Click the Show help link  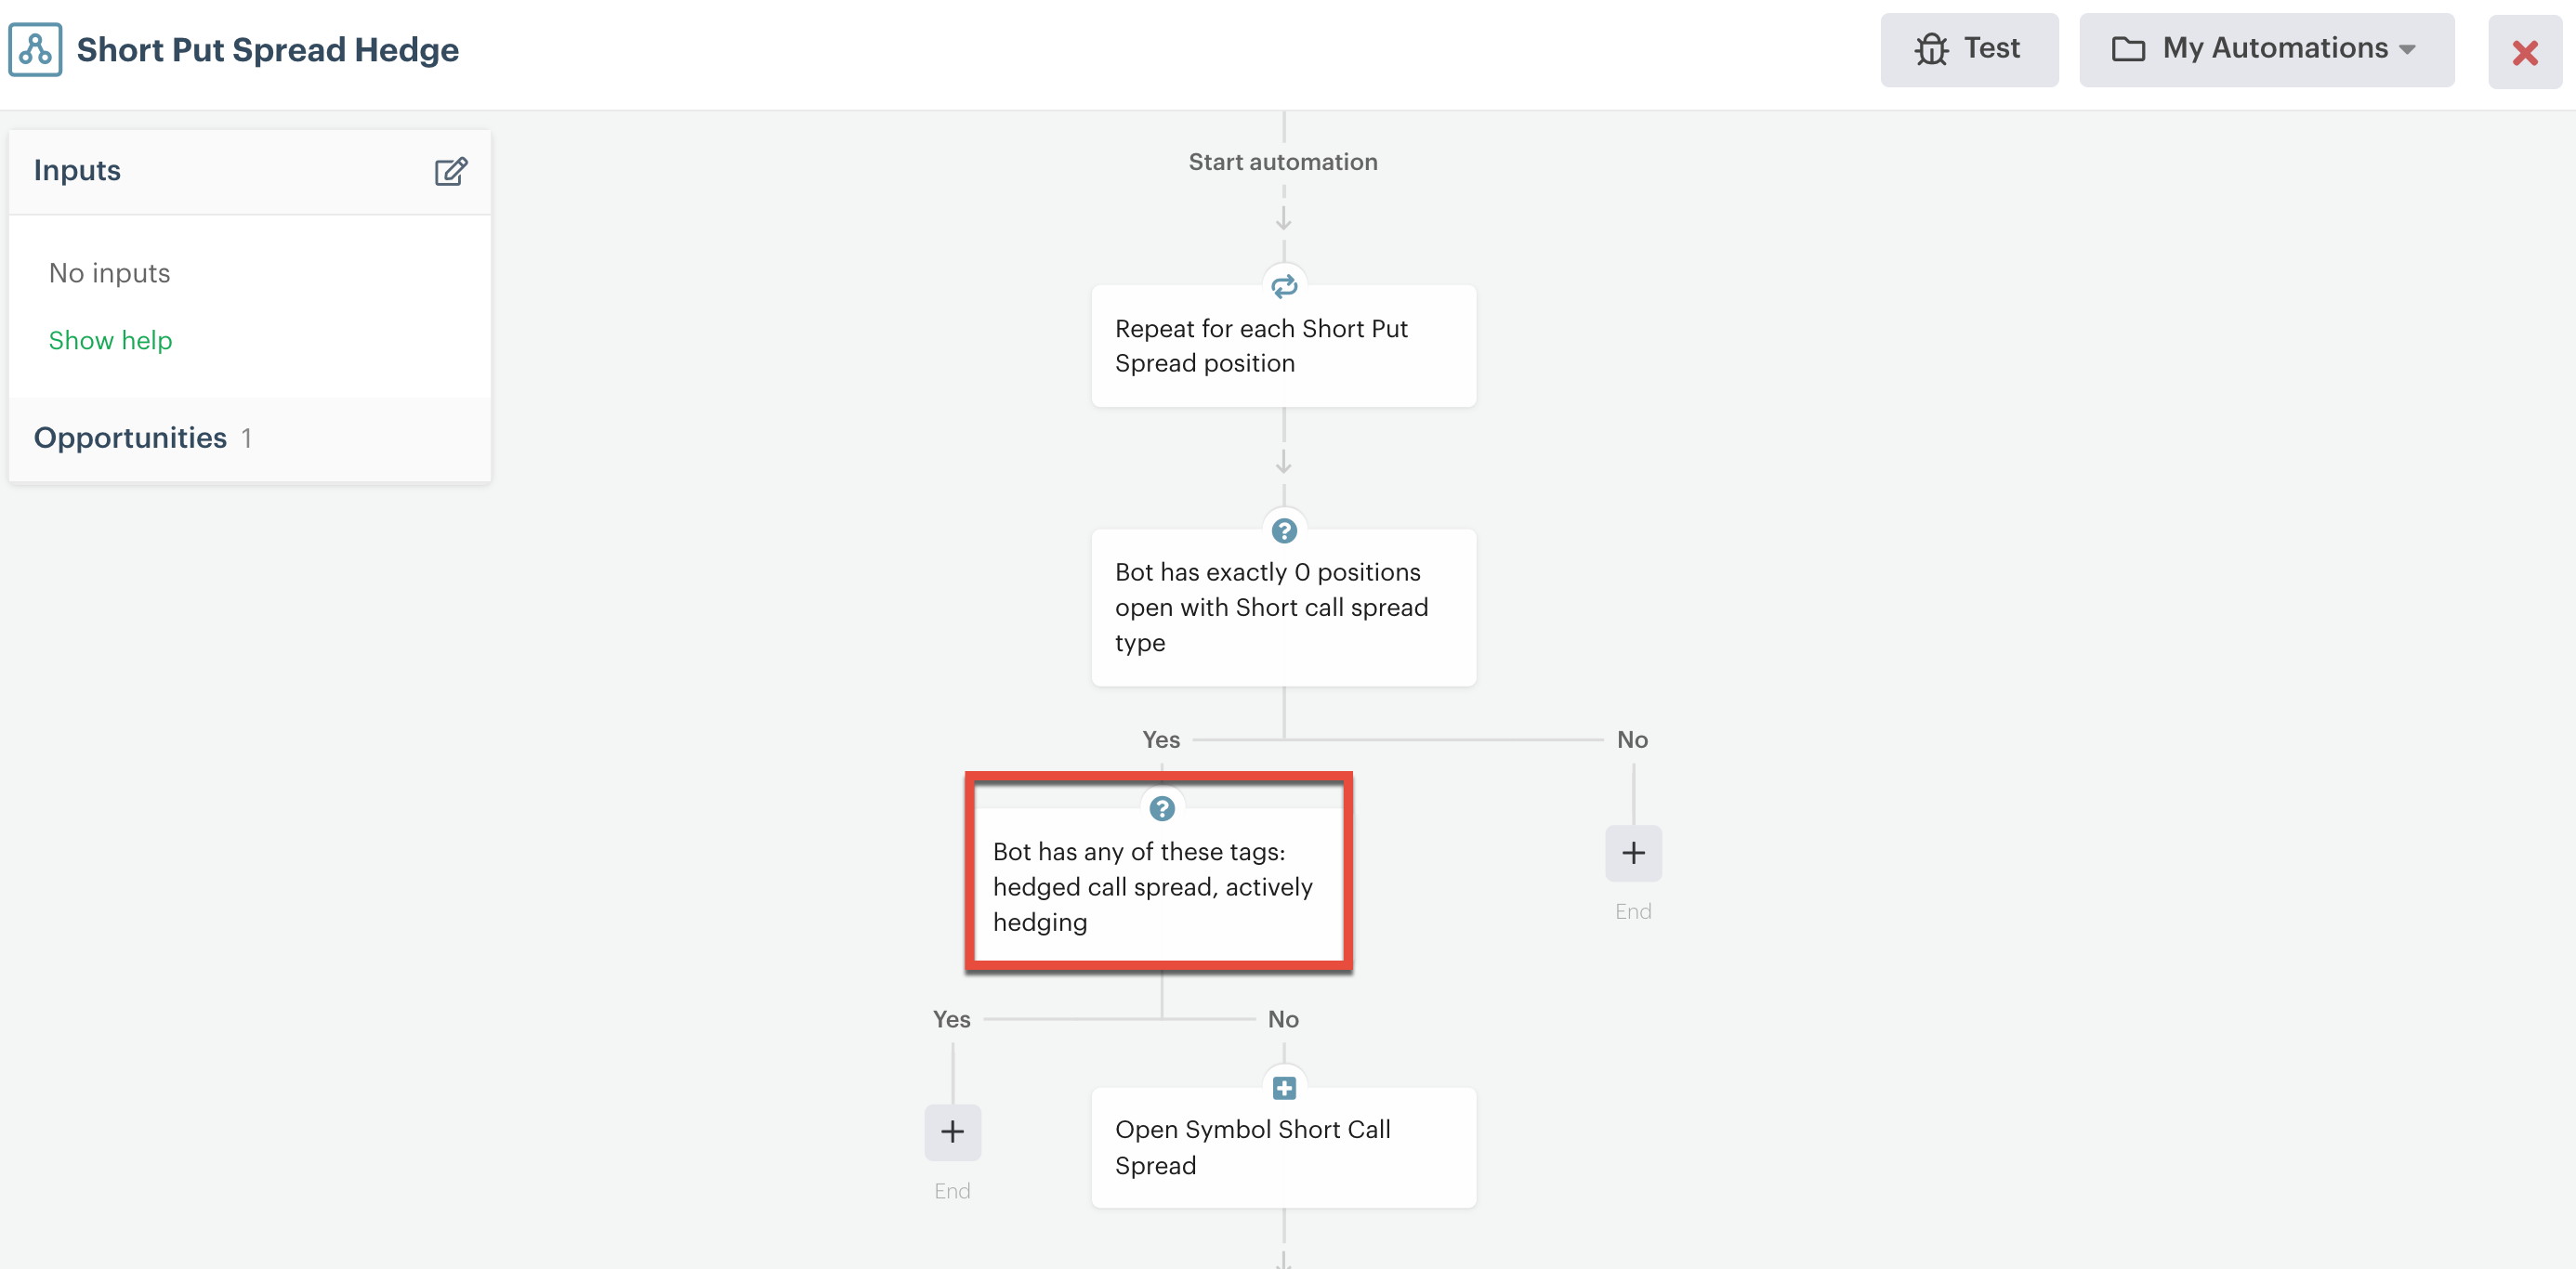110,340
